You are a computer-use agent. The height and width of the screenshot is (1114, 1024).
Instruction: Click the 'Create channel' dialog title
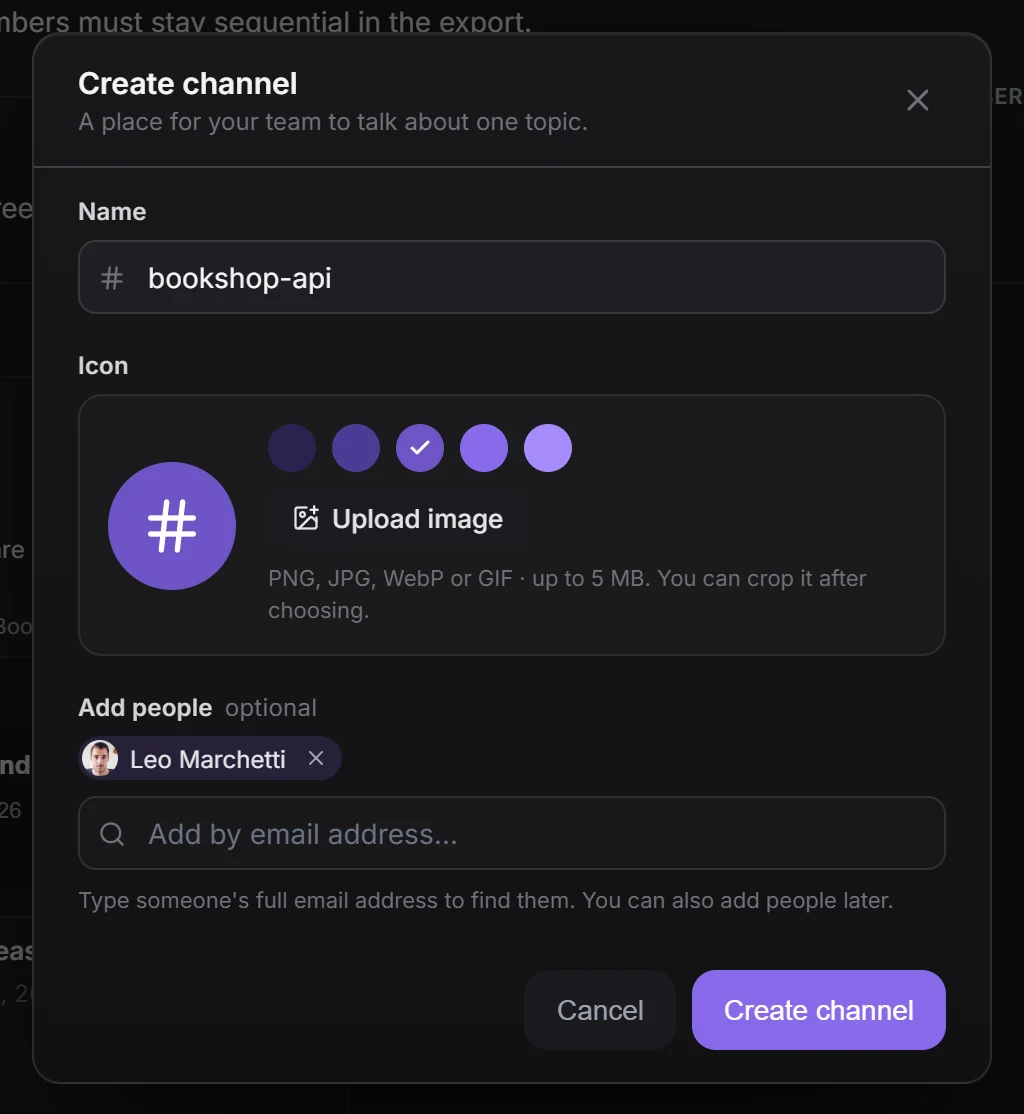click(188, 84)
